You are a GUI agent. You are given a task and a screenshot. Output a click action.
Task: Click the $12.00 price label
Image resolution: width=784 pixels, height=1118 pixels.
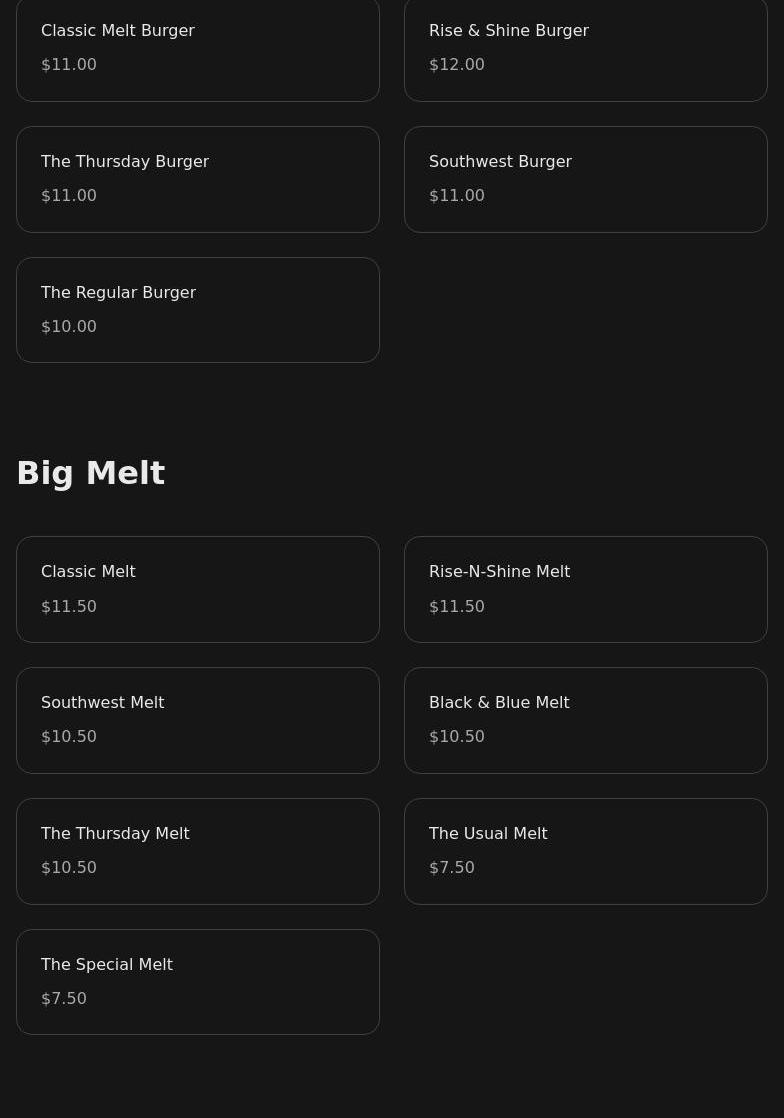click(x=457, y=65)
